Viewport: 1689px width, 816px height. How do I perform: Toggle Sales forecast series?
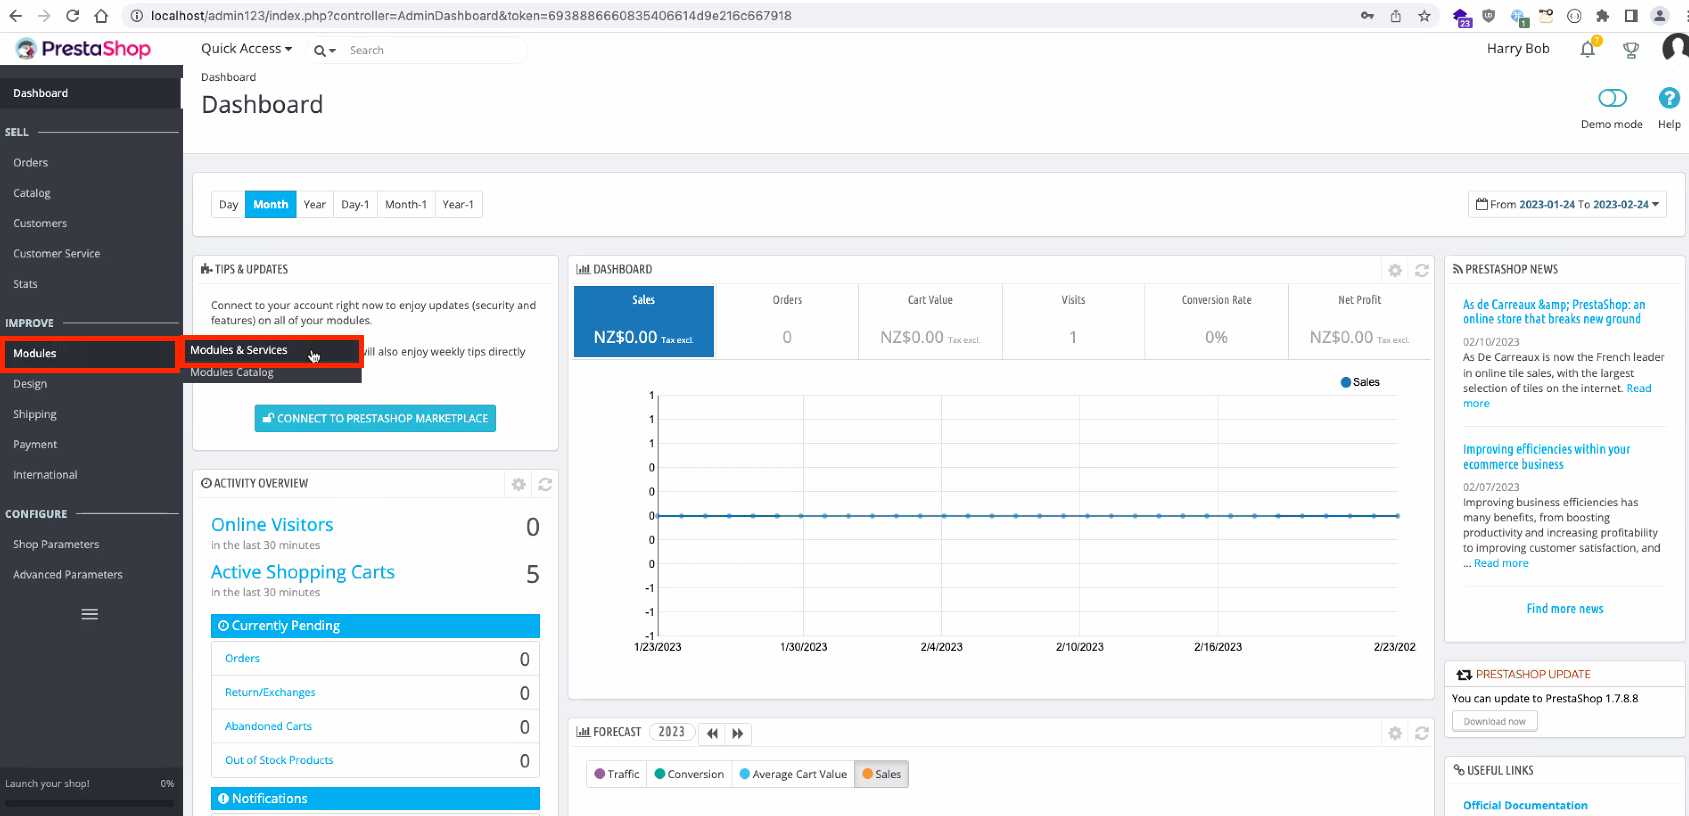click(x=881, y=774)
